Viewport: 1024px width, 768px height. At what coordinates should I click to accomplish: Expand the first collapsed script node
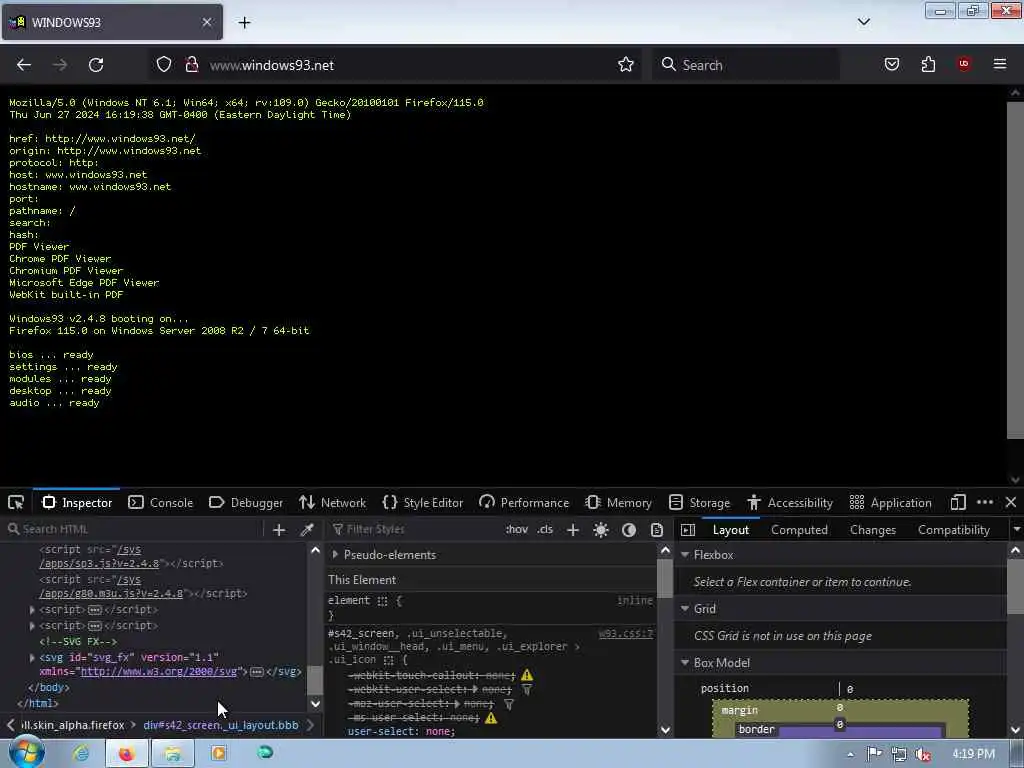(32, 609)
